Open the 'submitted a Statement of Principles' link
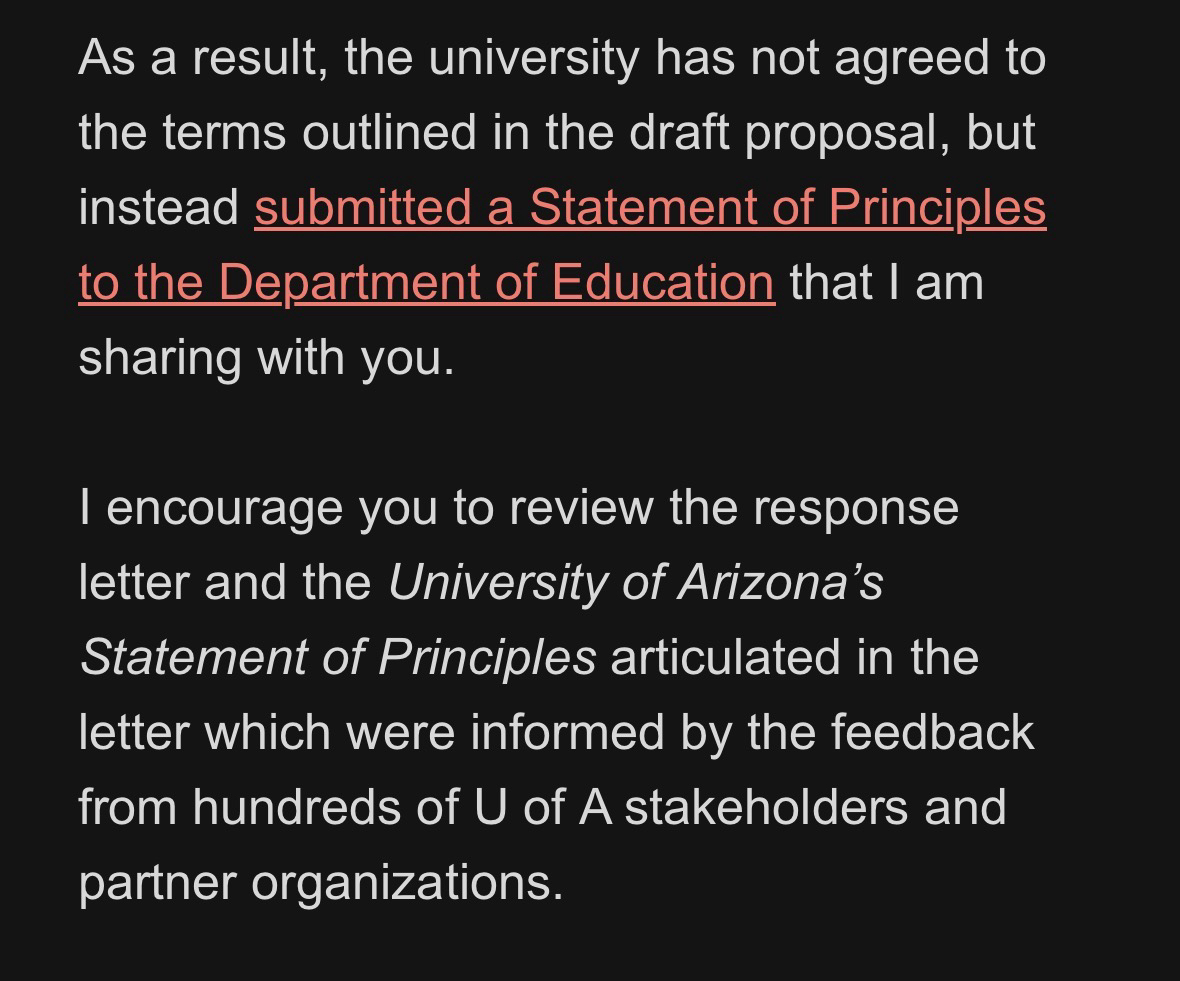 pyautogui.click(x=650, y=207)
